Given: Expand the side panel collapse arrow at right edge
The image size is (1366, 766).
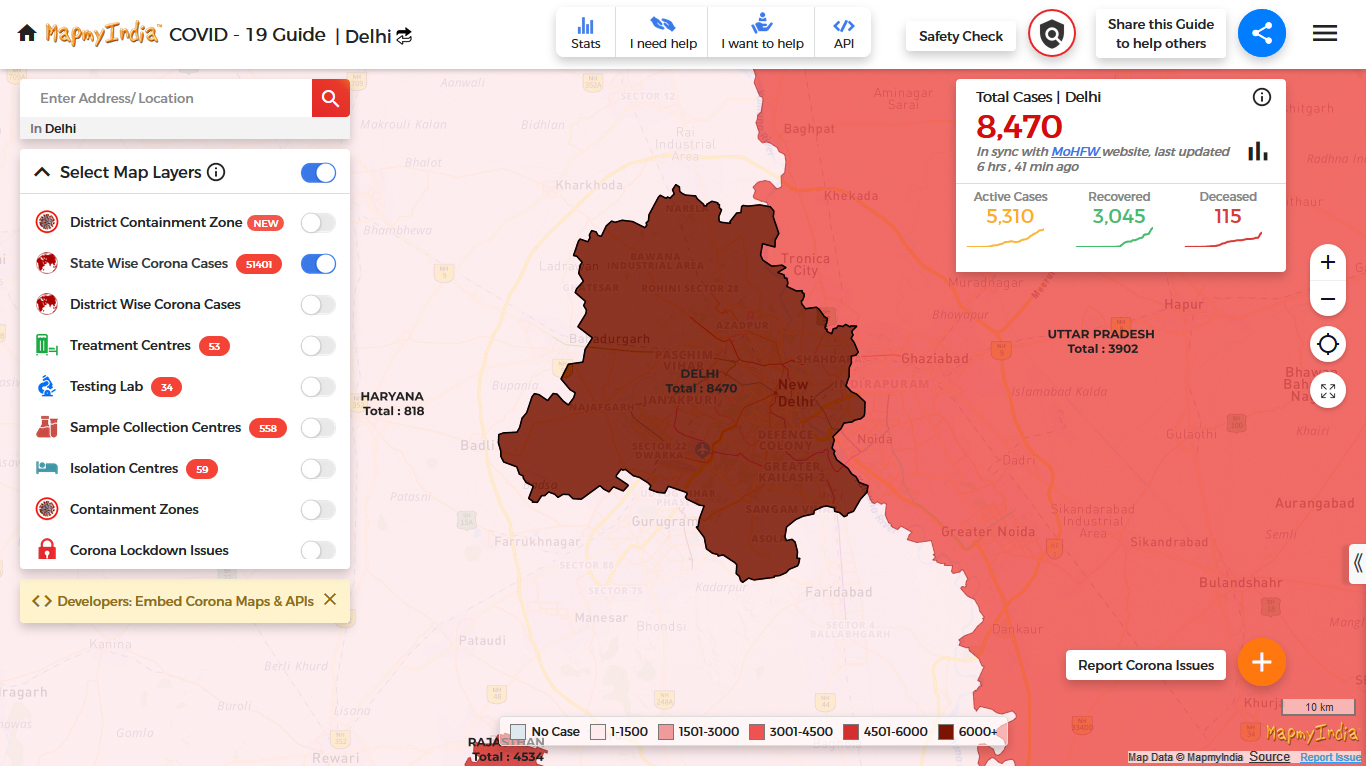Looking at the screenshot, I should 1357,563.
